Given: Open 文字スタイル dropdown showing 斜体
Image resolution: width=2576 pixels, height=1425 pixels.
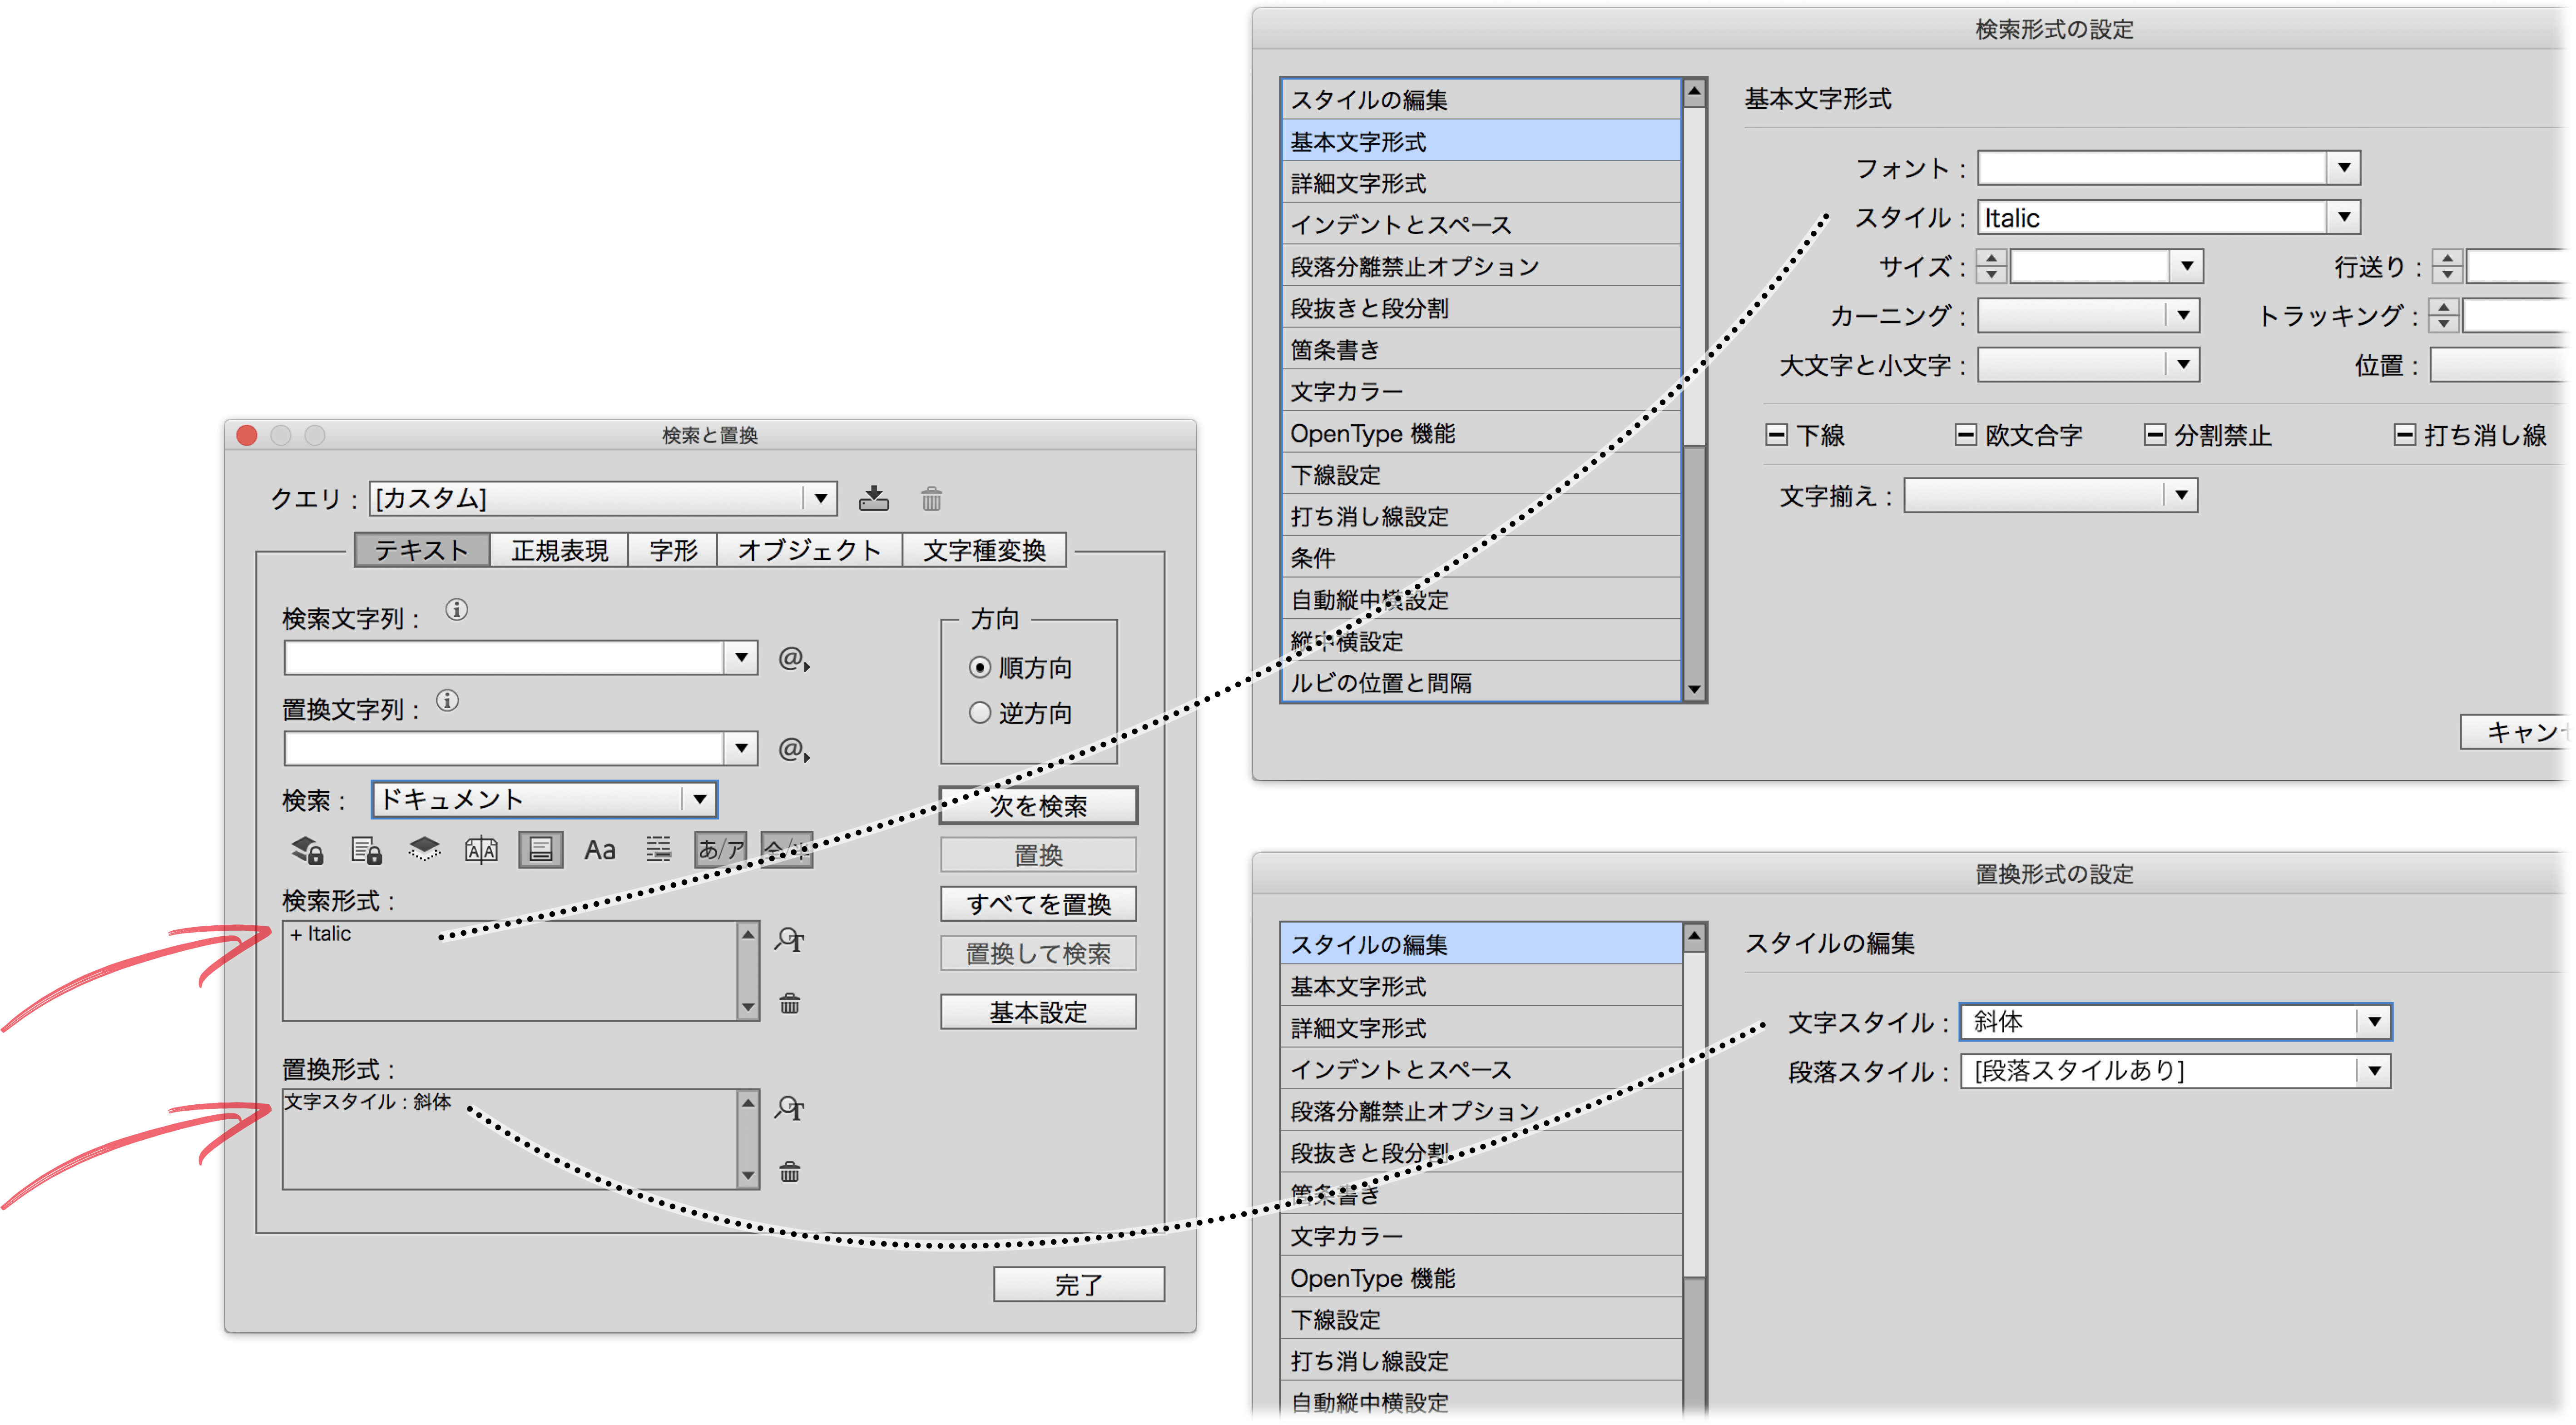Looking at the screenshot, I should [x=2176, y=1022].
